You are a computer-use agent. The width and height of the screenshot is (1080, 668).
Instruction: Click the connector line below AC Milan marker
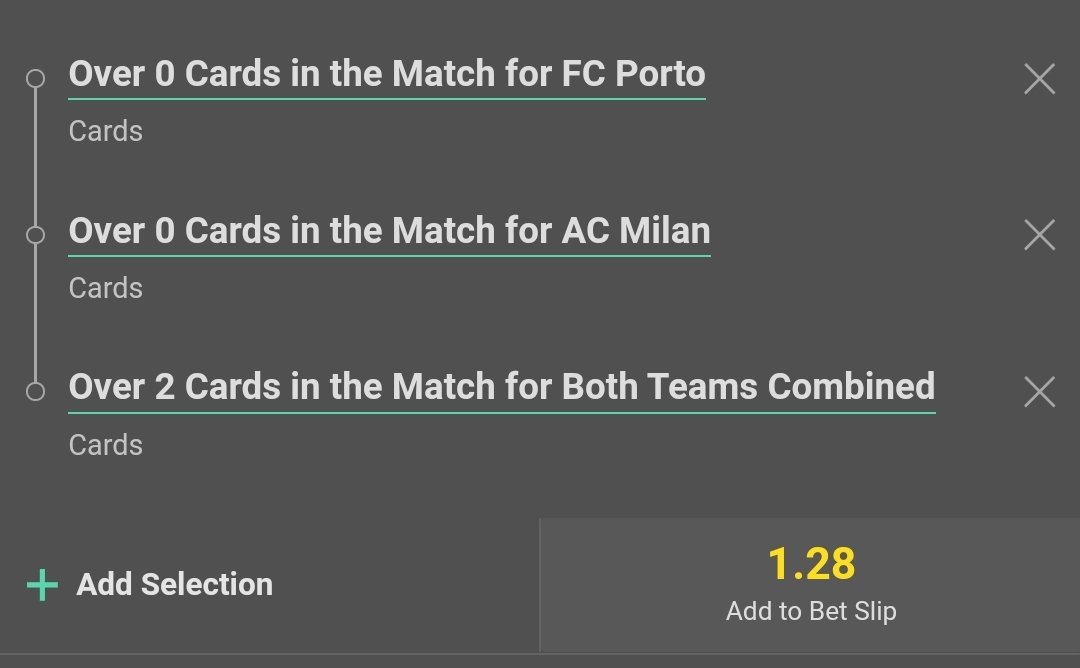[x=35, y=313]
